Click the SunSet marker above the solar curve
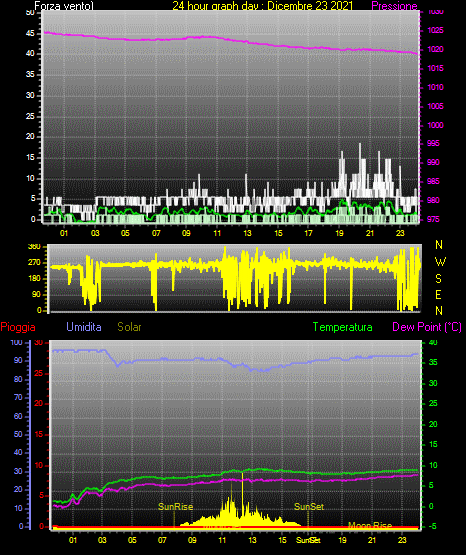 tap(309, 507)
